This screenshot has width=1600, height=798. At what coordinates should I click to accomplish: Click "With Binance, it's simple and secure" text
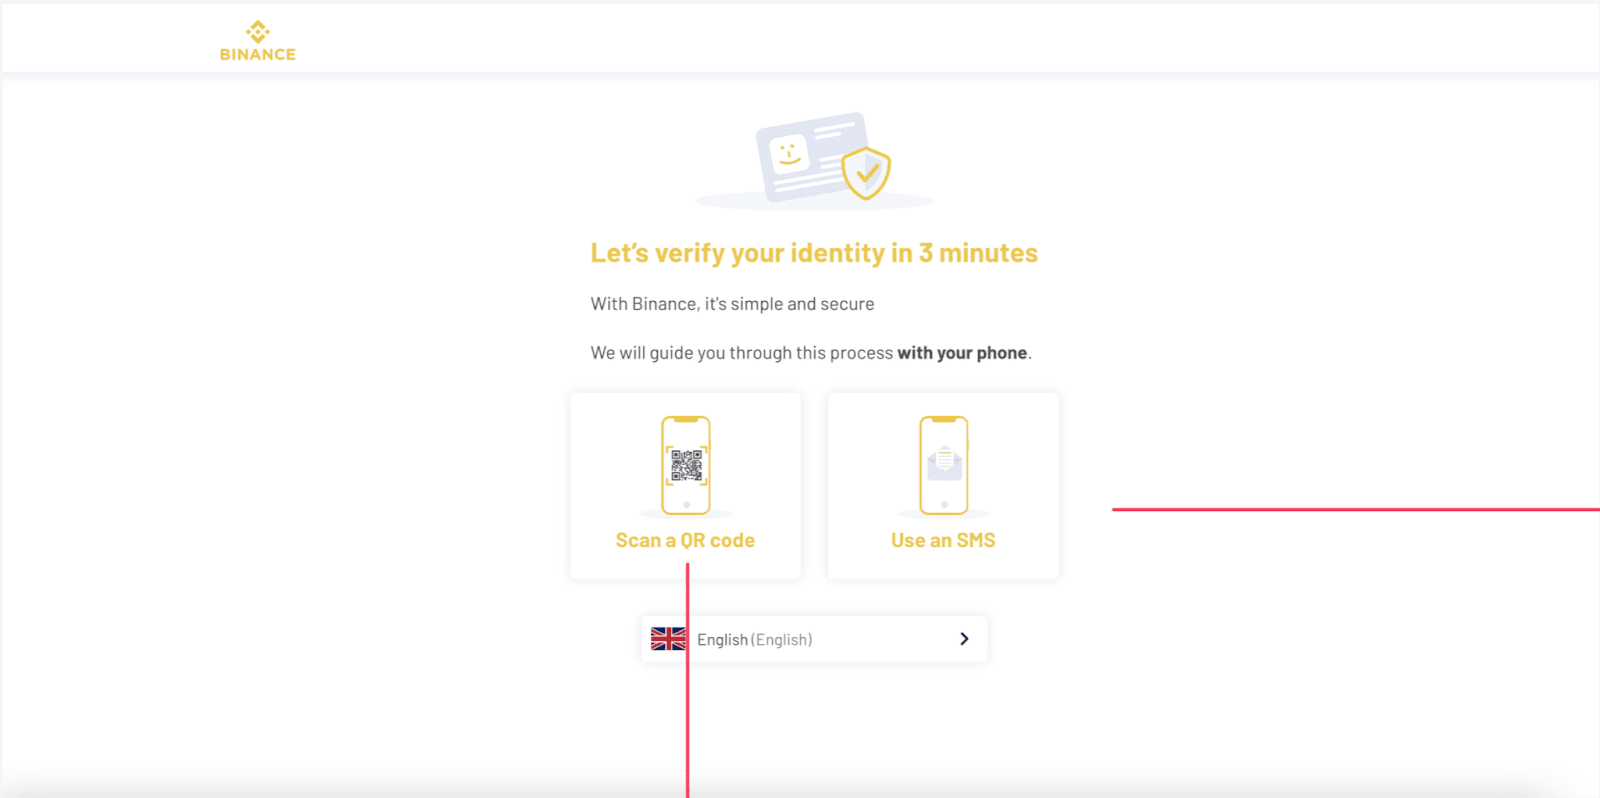[732, 304]
